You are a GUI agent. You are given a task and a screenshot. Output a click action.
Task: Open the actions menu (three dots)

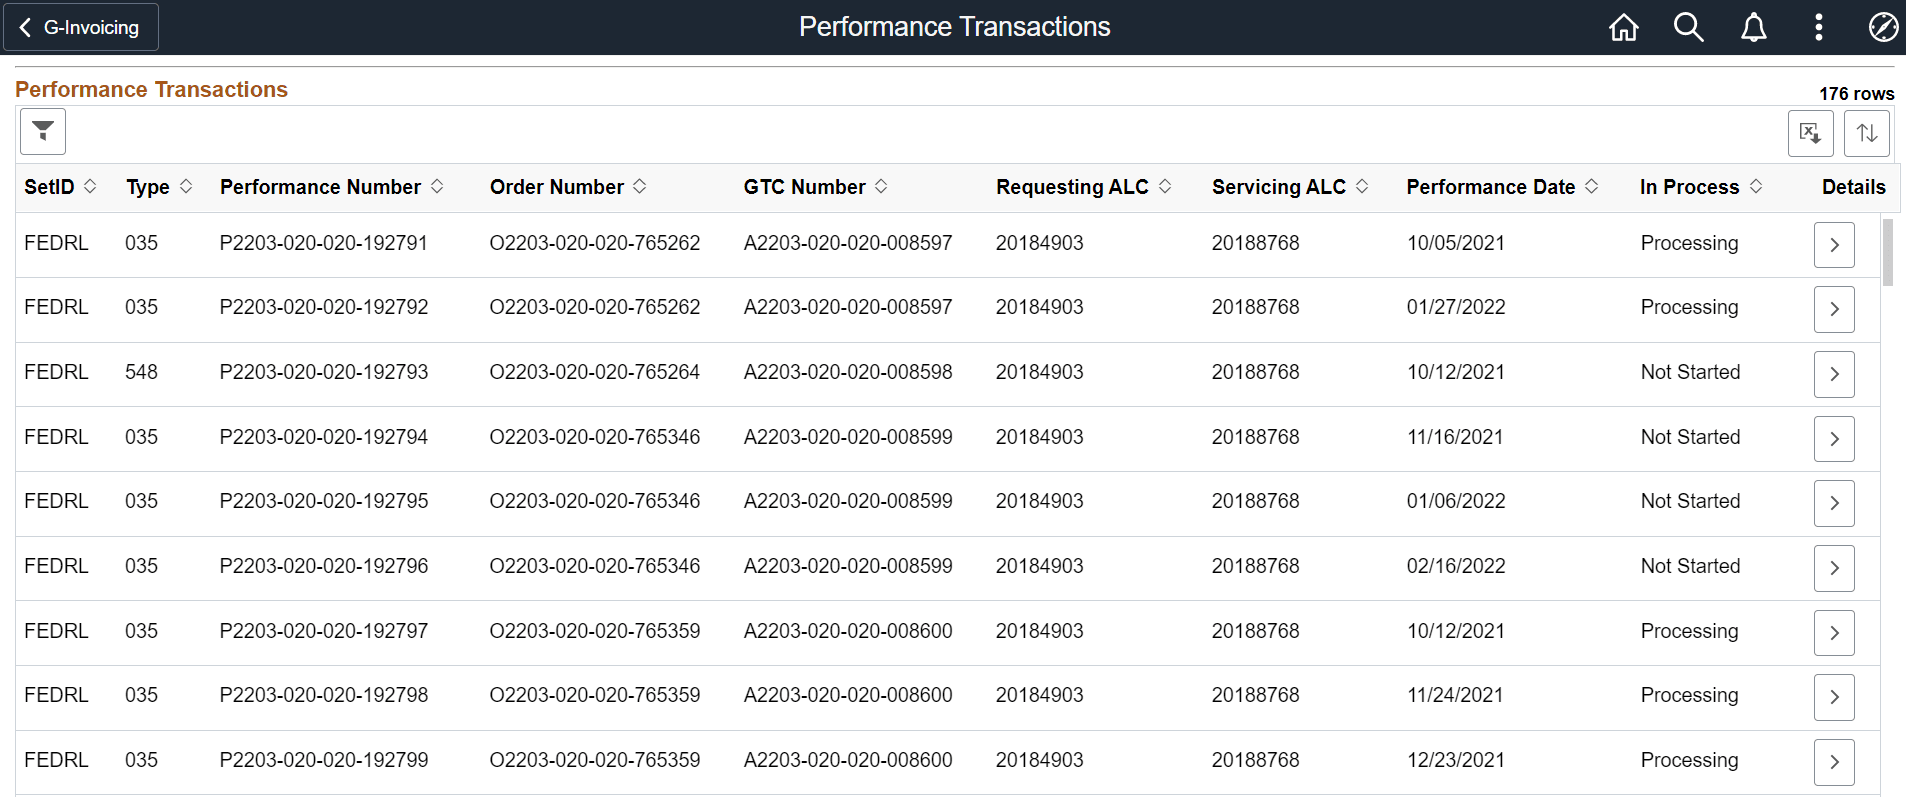[1819, 27]
